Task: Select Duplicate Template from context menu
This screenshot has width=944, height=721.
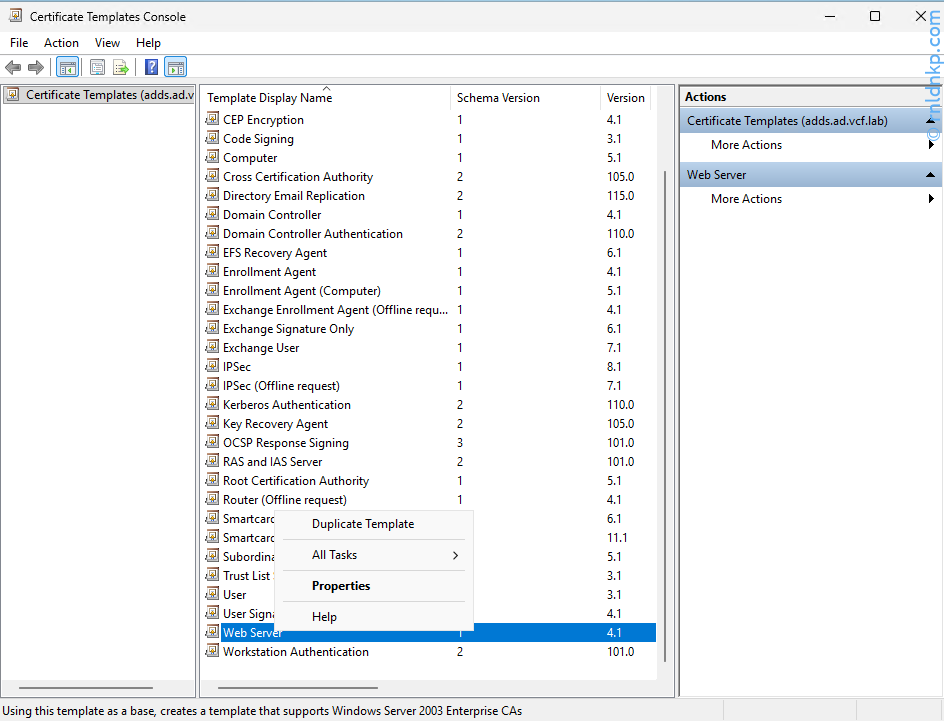Action: 362,524
